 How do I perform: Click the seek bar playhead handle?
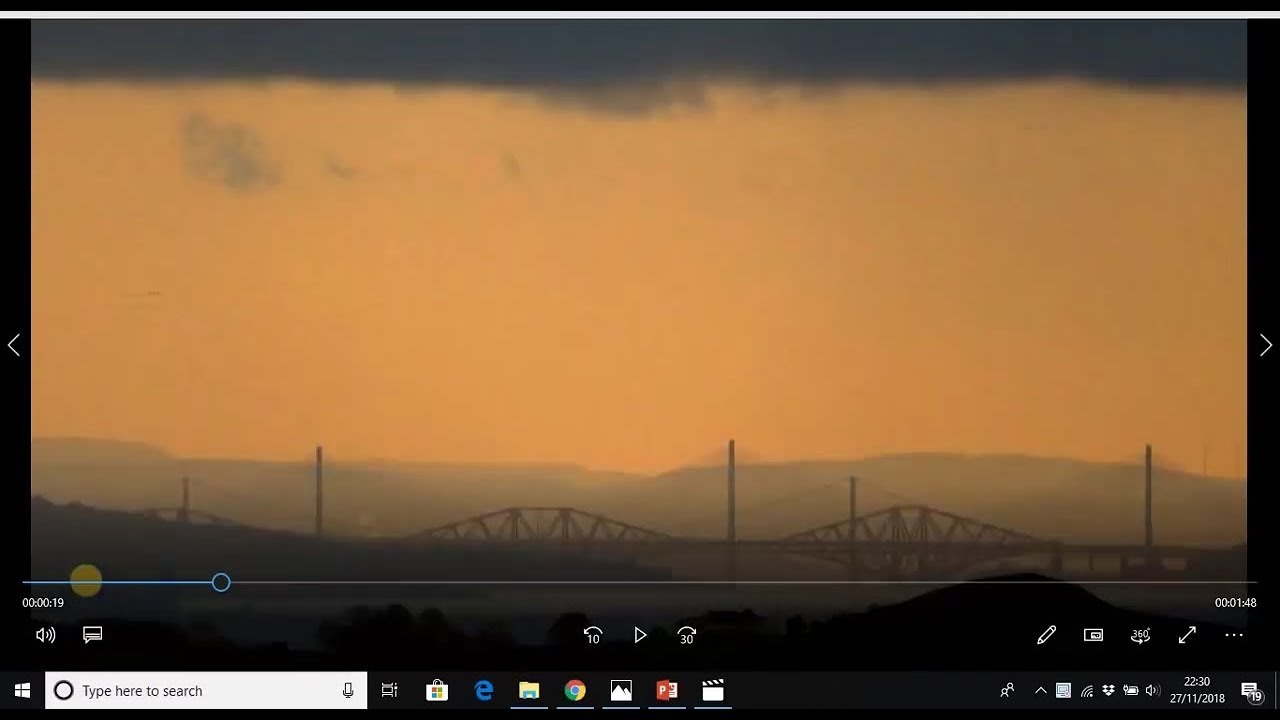point(221,582)
